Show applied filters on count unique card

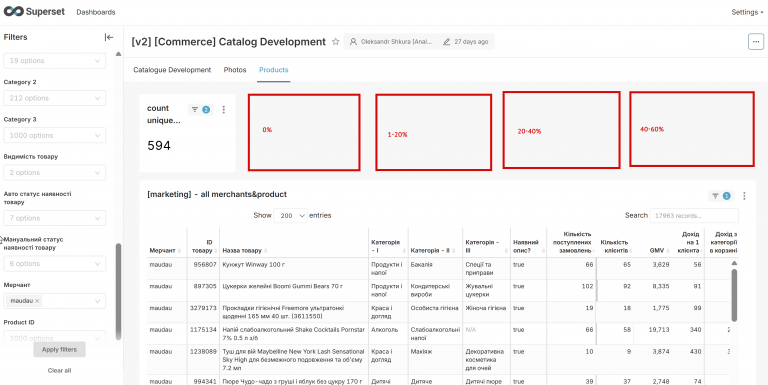pos(200,110)
